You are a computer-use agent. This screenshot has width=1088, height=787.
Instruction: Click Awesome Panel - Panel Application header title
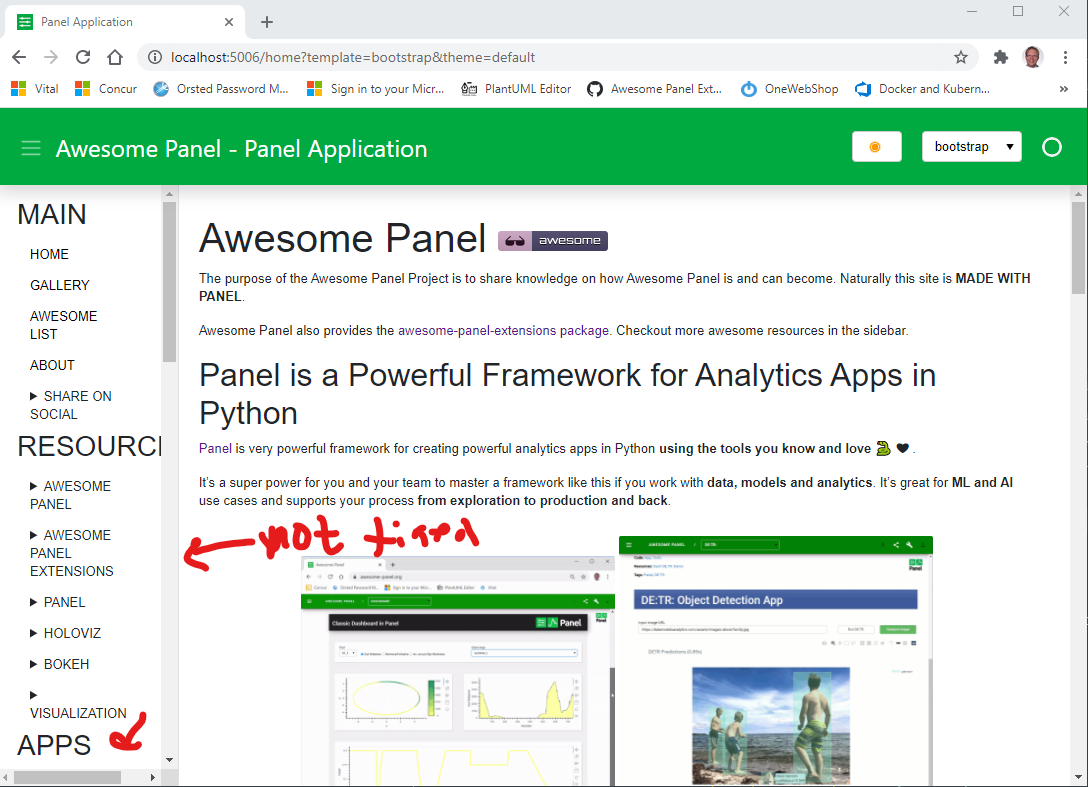point(241,149)
